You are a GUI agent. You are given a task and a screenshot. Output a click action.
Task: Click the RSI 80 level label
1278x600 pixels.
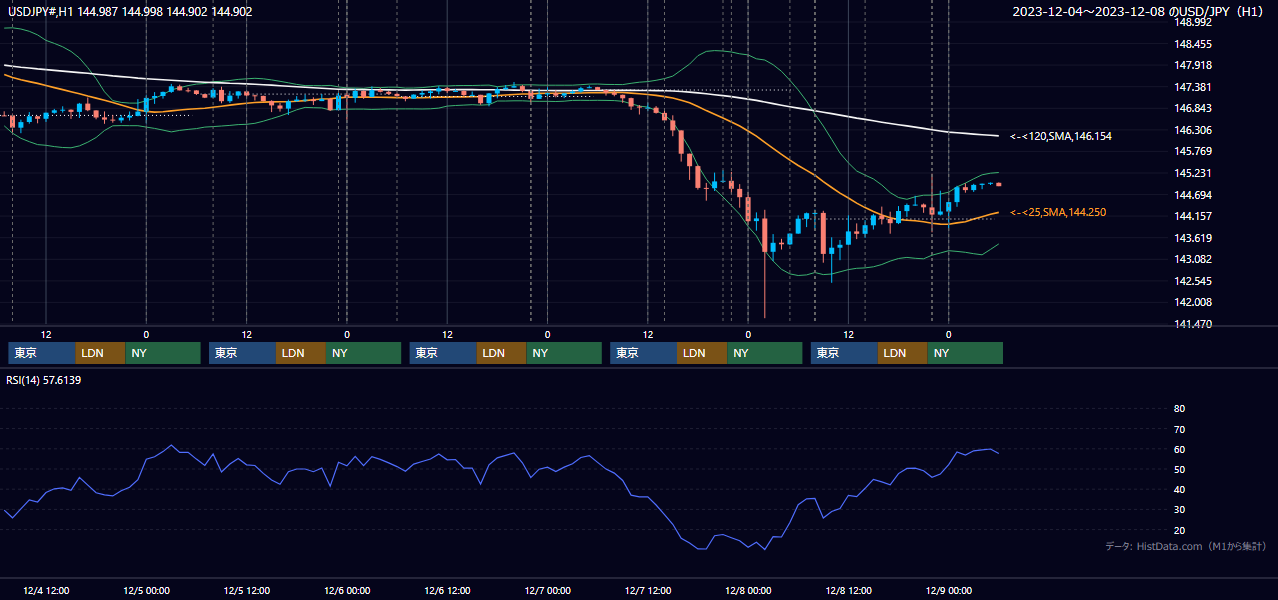(x=1179, y=409)
